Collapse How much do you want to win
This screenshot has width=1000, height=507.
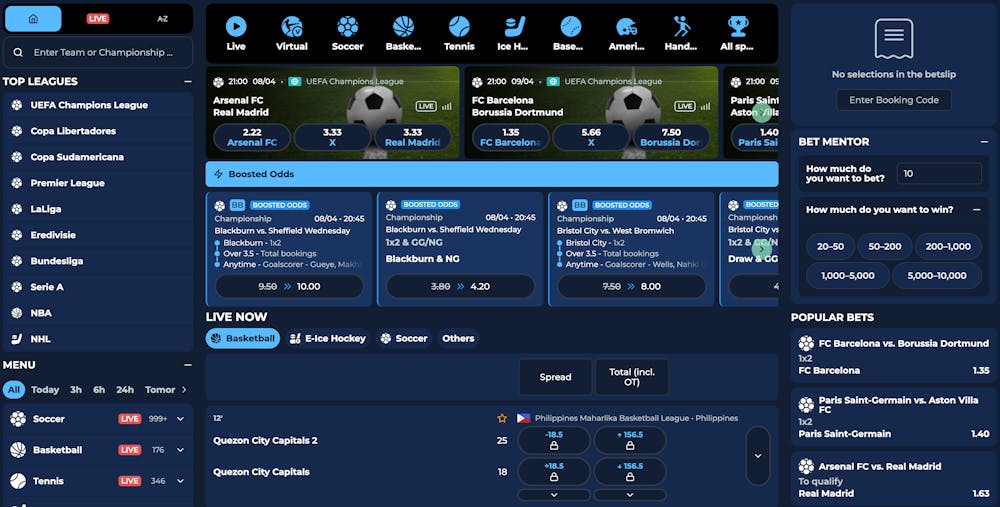pyautogui.click(x=977, y=210)
